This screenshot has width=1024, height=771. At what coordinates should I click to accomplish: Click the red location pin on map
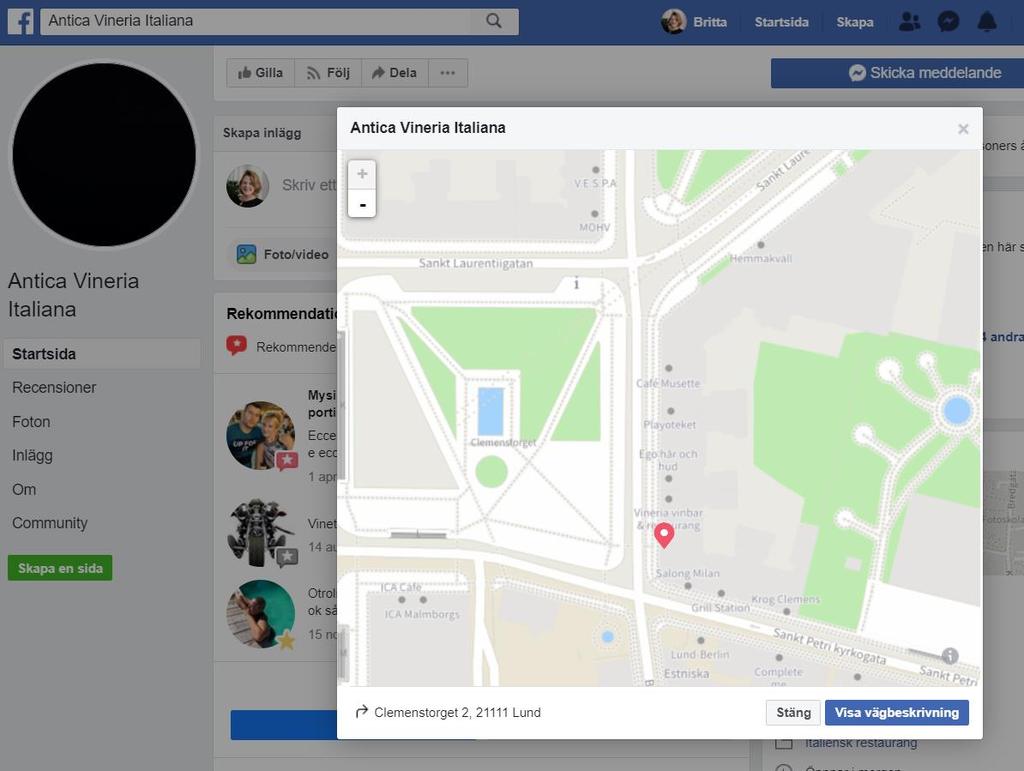(664, 535)
